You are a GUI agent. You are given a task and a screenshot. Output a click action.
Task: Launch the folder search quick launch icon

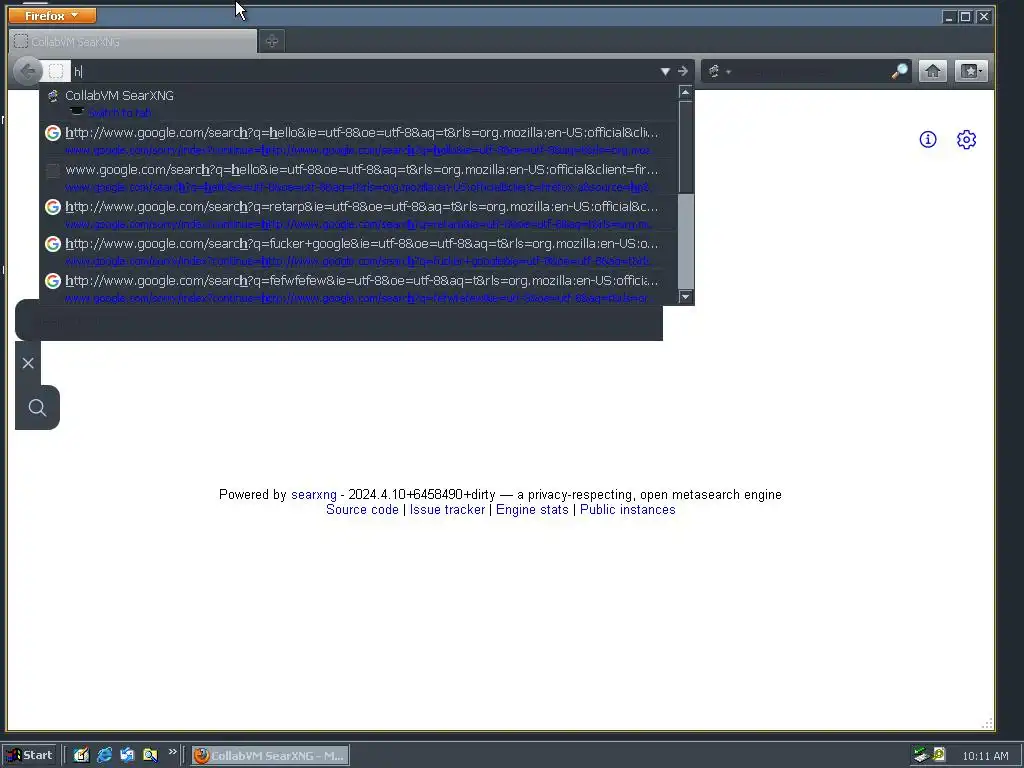(x=150, y=755)
